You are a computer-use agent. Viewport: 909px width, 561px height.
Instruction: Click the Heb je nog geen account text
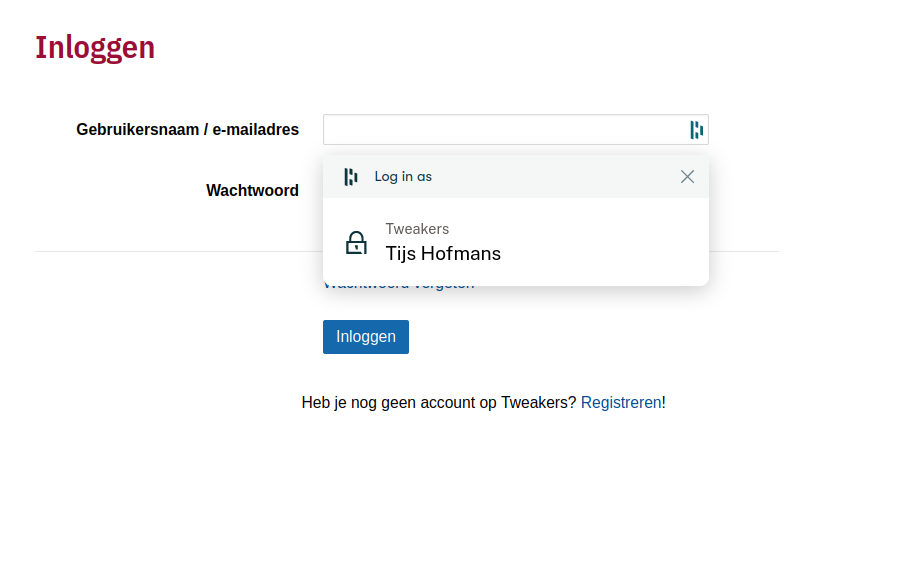pyautogui.click(x=438, y=403)
